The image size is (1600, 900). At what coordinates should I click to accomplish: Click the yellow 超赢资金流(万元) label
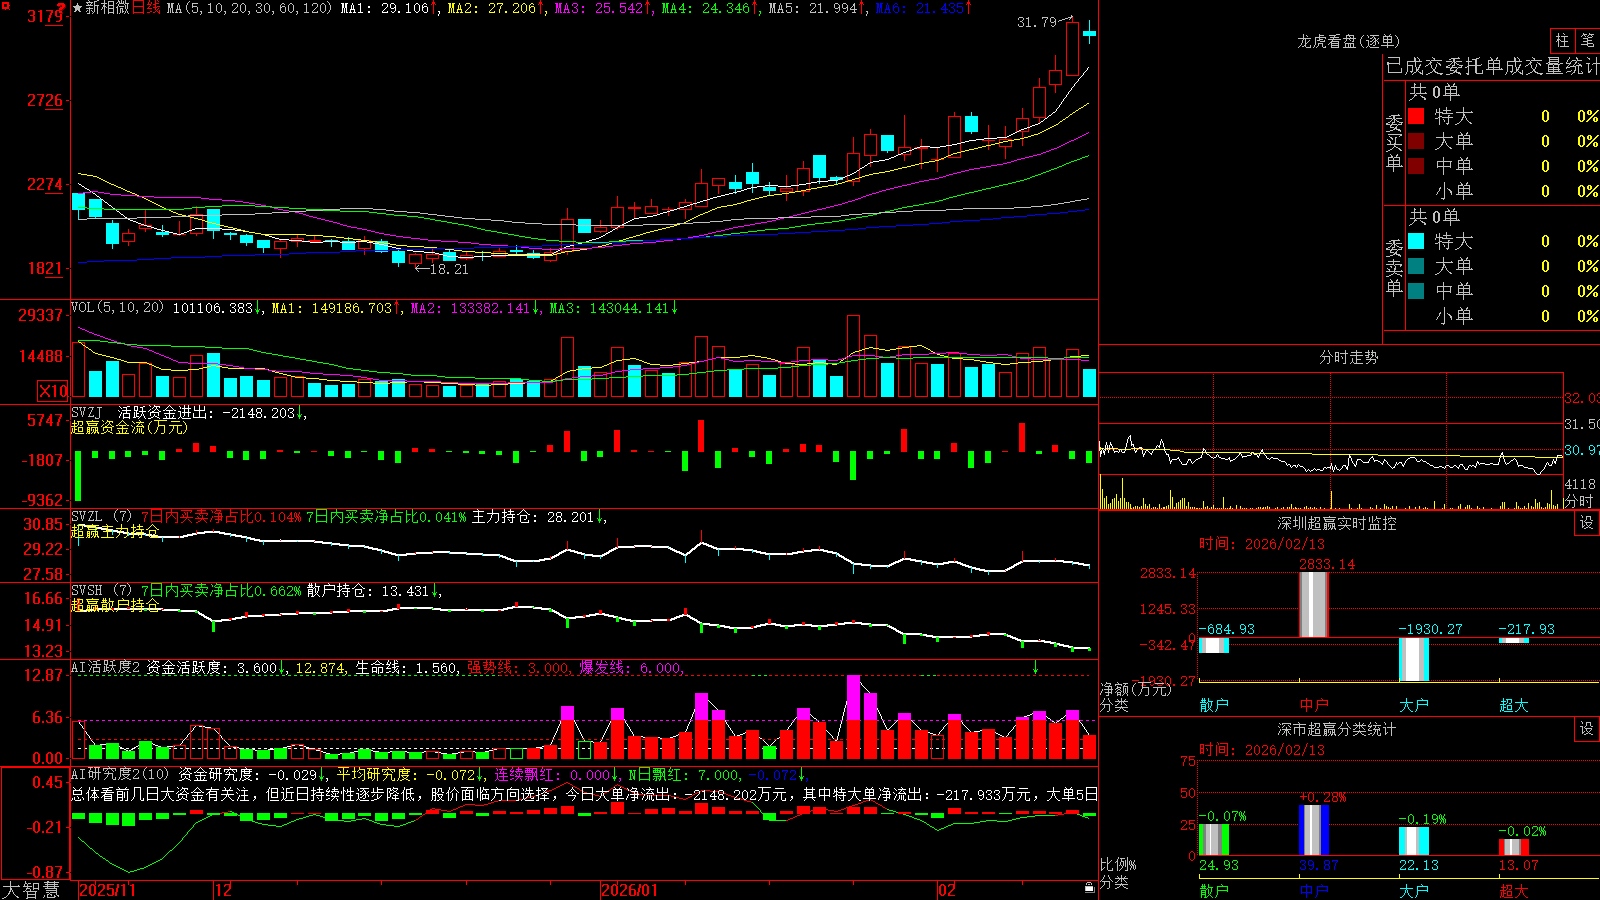[129, 427]
